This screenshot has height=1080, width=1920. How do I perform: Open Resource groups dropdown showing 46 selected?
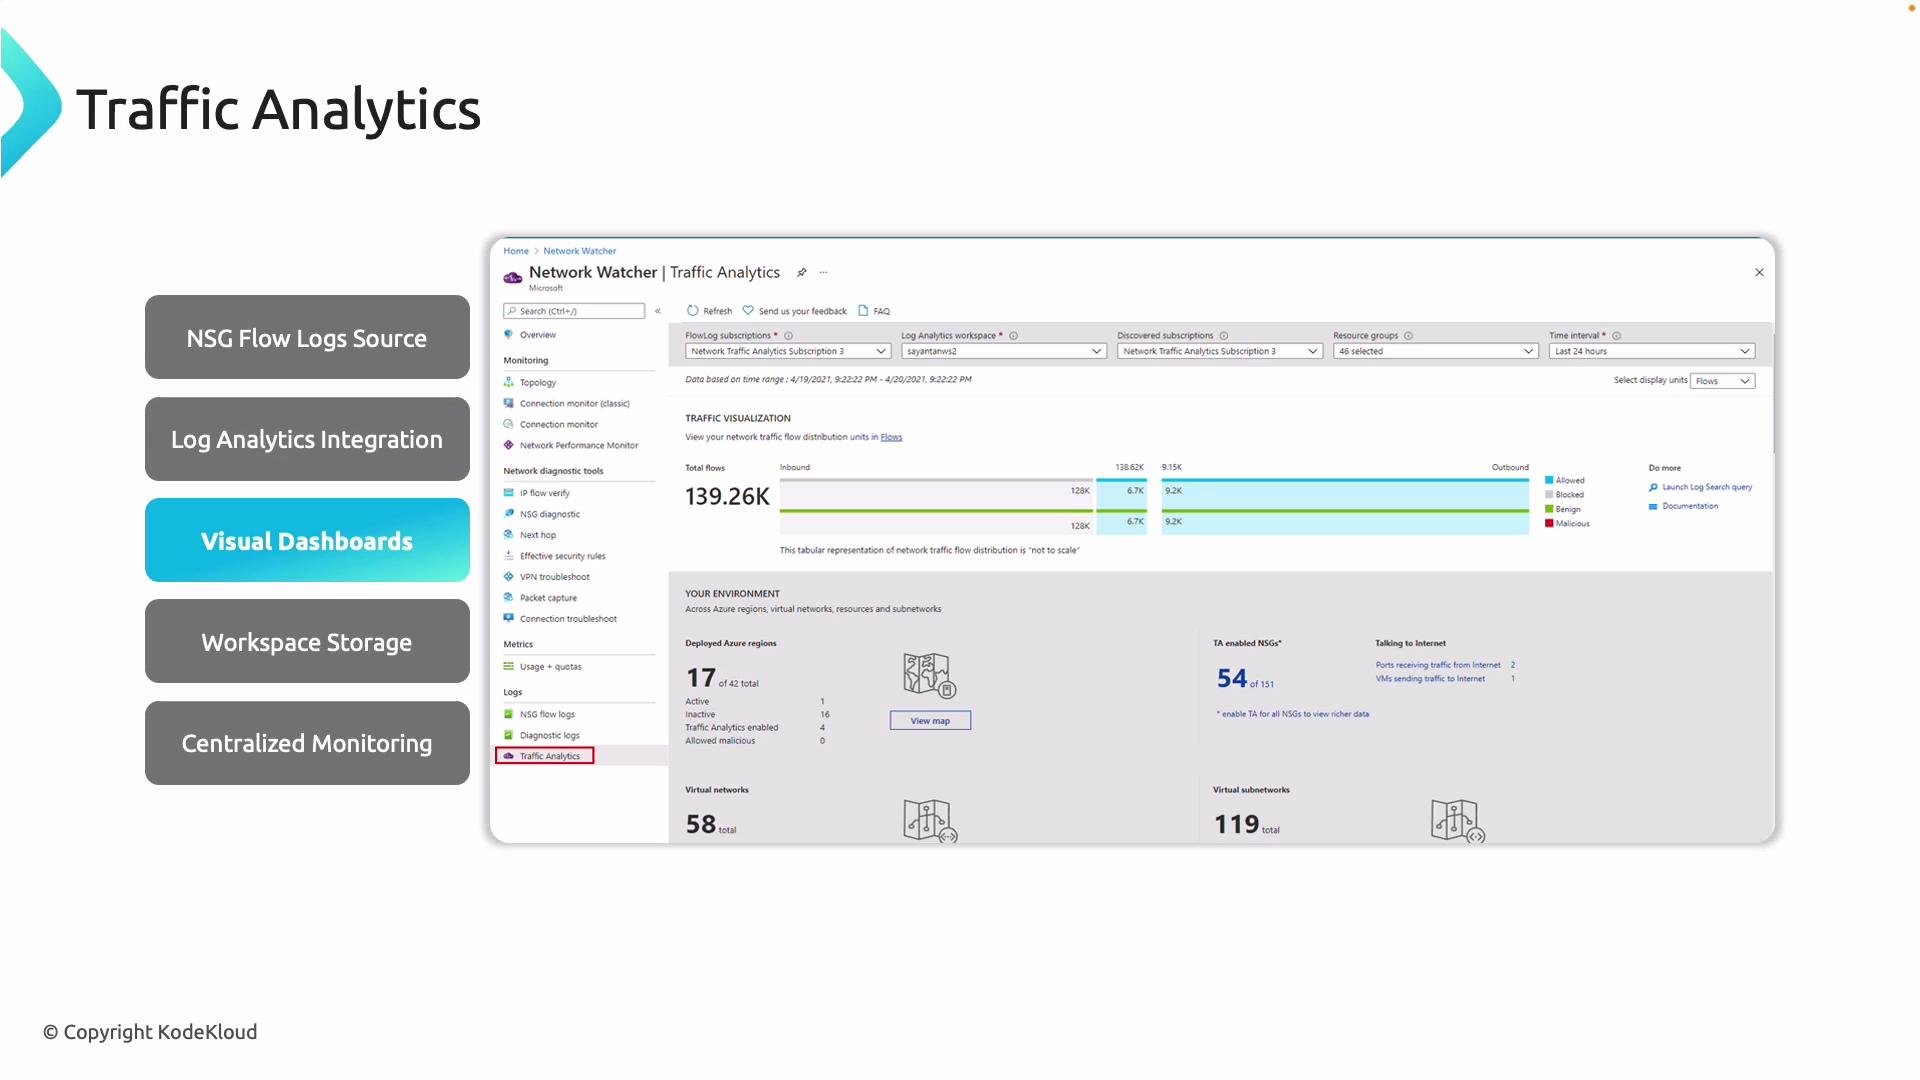pyautogui.click(x=1435, y=351)
